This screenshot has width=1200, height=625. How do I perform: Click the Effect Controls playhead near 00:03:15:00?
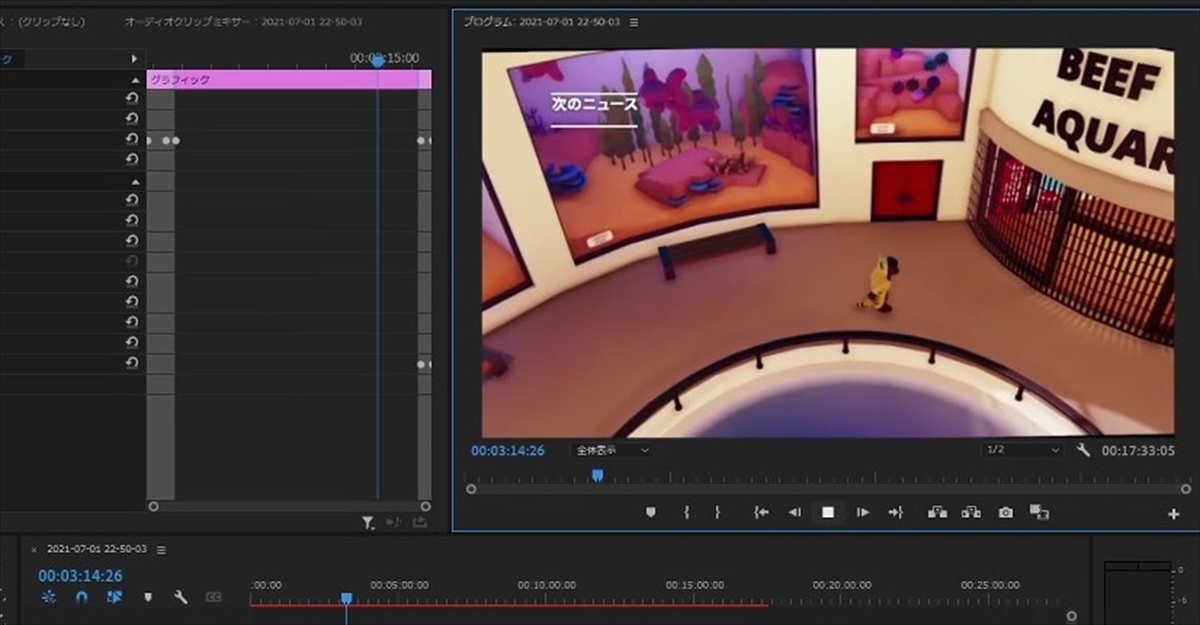pos(378,61)
